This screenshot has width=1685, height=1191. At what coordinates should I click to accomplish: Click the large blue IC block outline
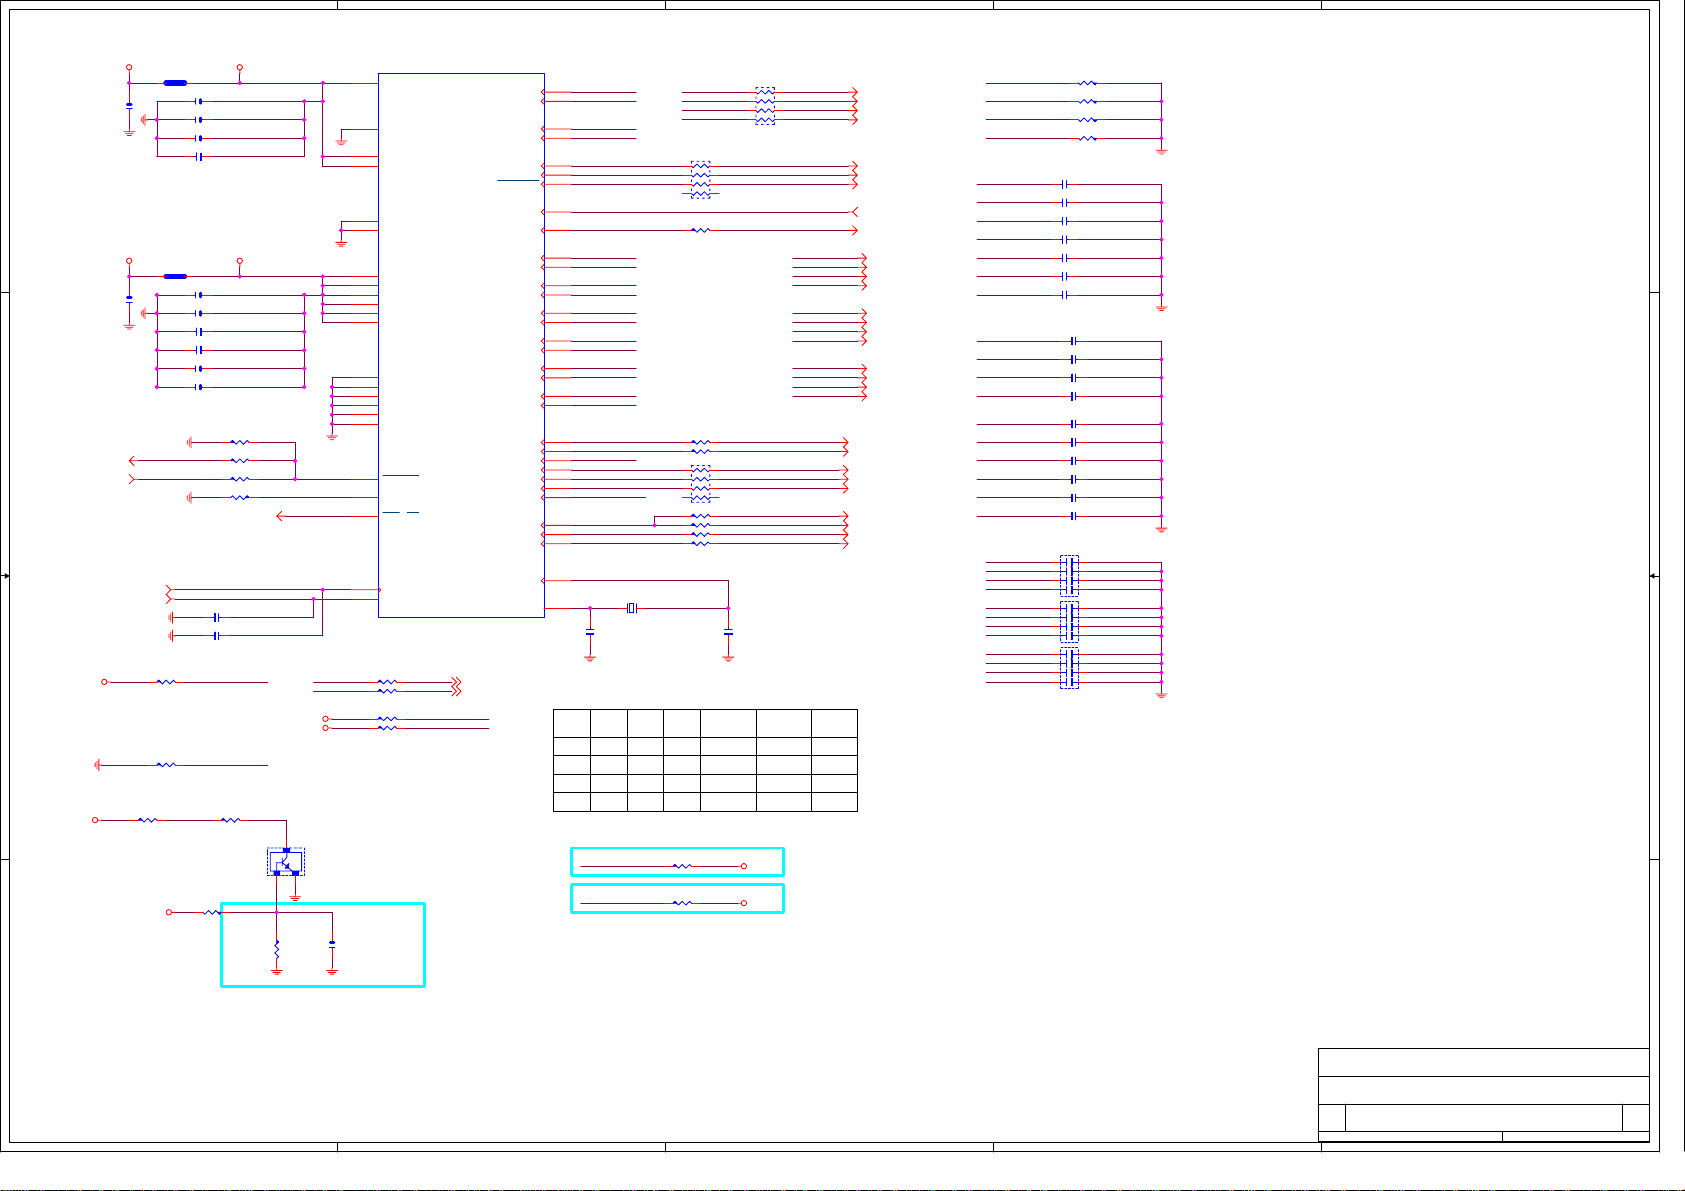coord(461,345)
